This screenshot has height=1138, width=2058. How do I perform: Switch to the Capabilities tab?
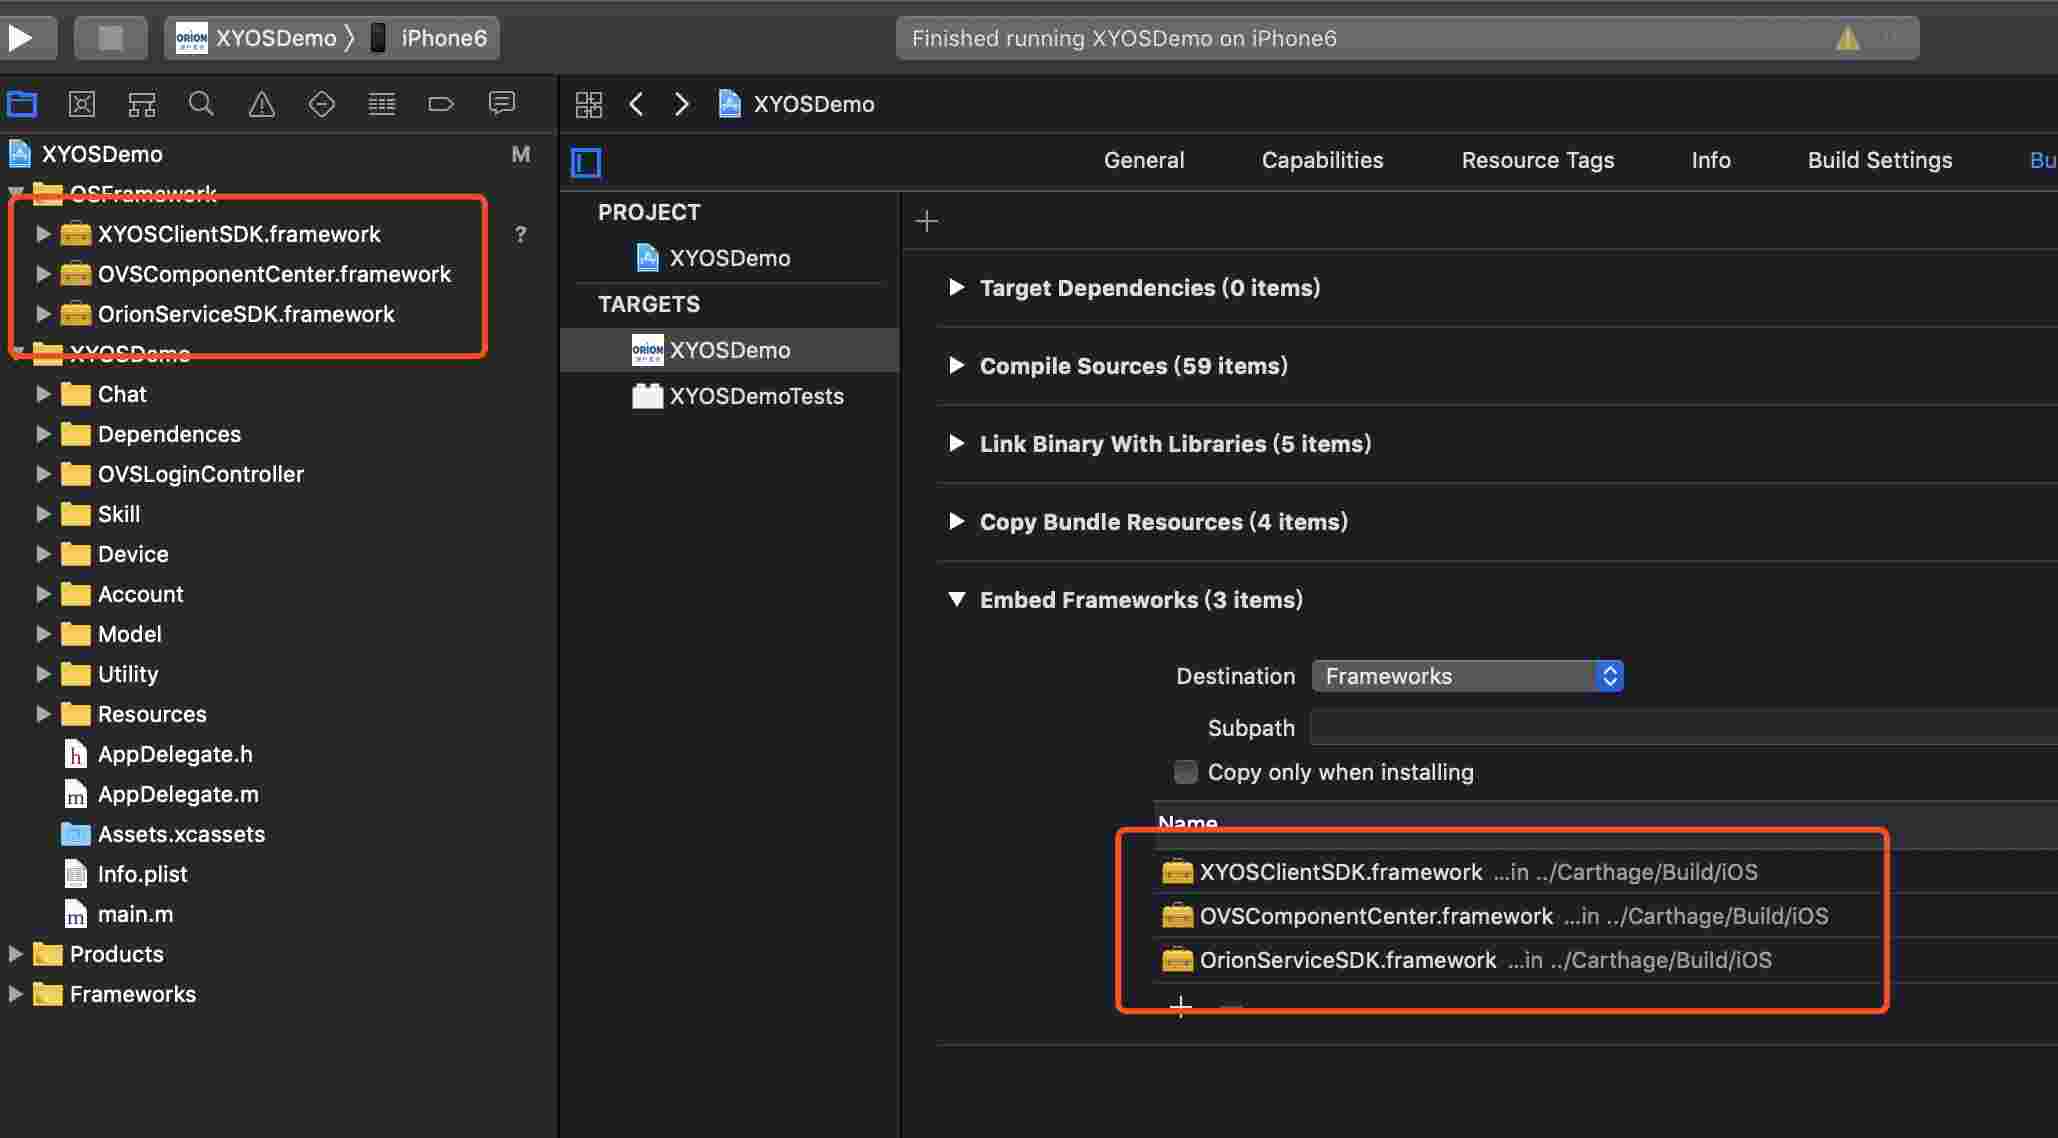tap(1322, 160)
